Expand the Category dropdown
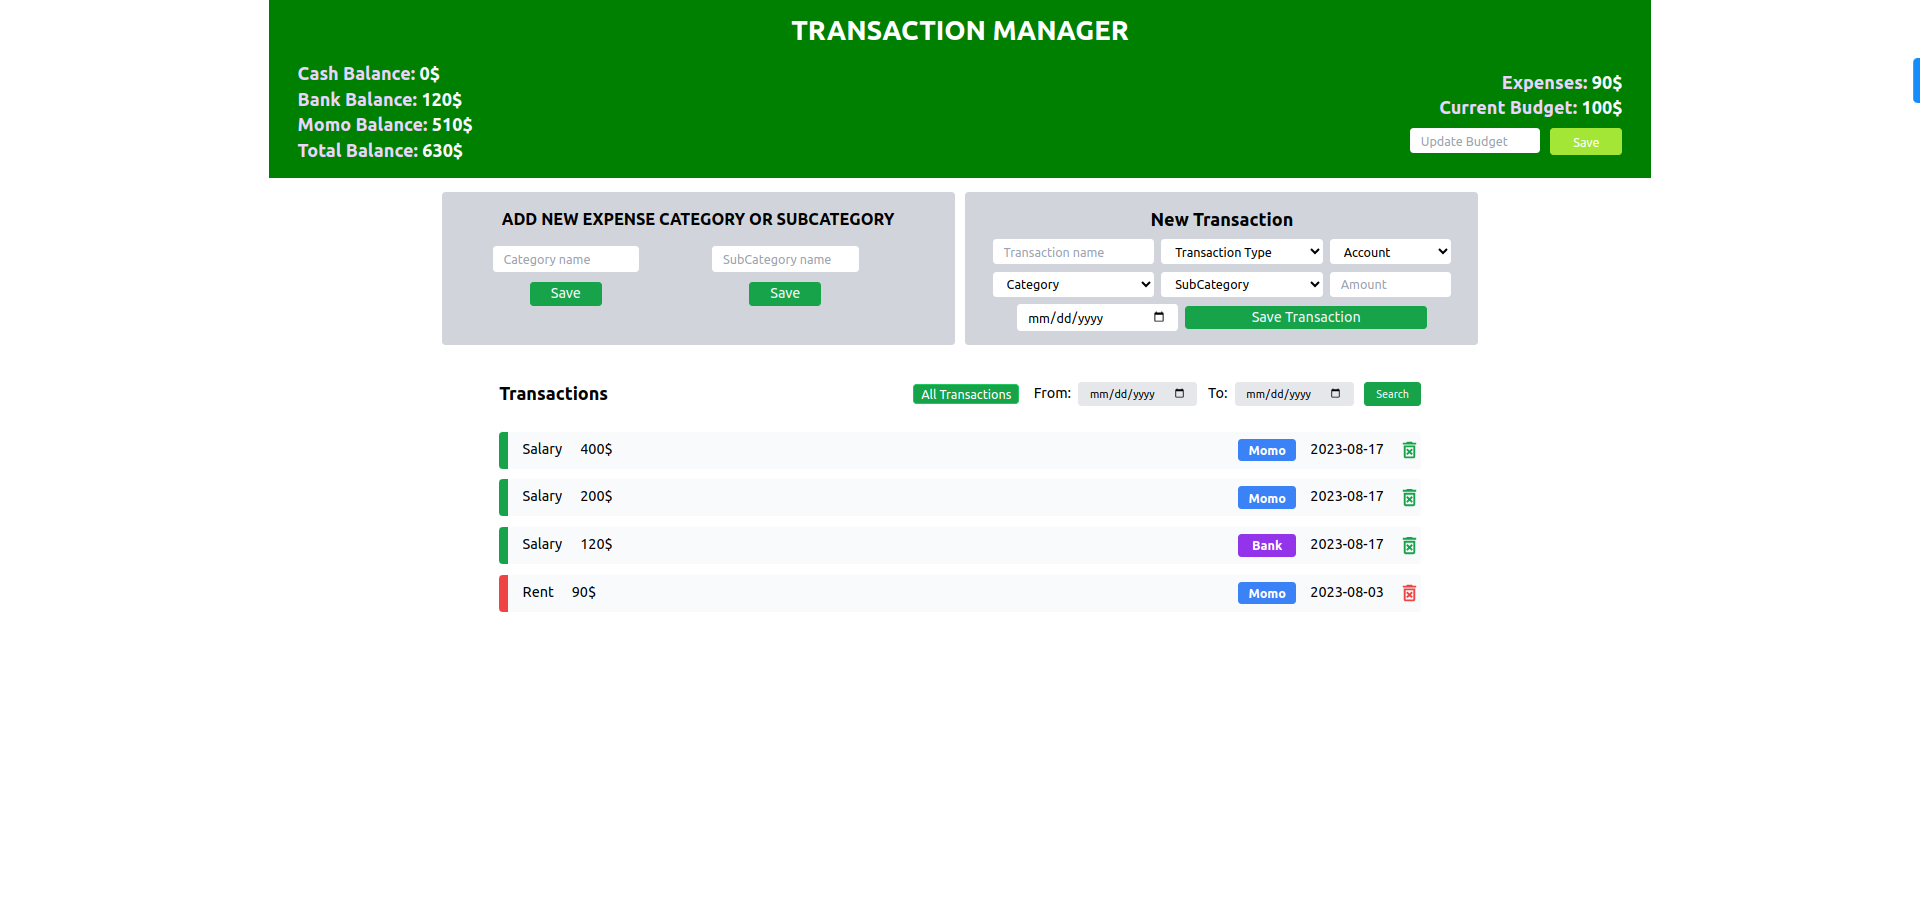 point(1073,284)
